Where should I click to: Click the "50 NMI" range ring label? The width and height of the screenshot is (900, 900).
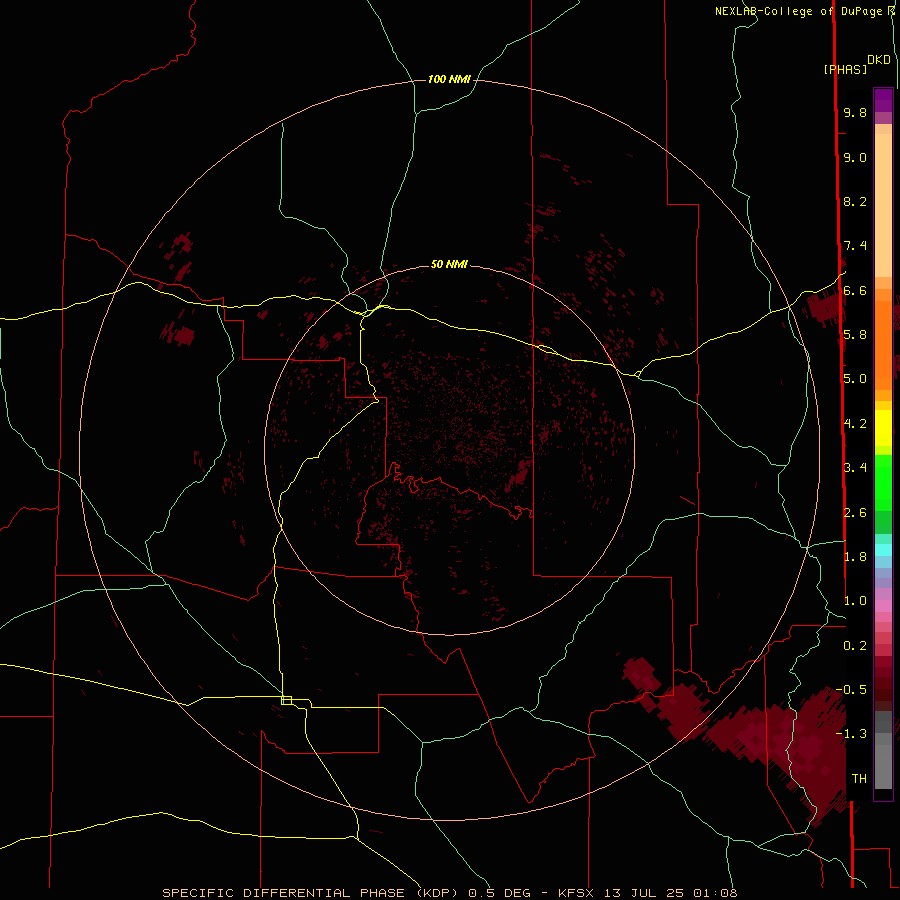(x=449, y=264)
